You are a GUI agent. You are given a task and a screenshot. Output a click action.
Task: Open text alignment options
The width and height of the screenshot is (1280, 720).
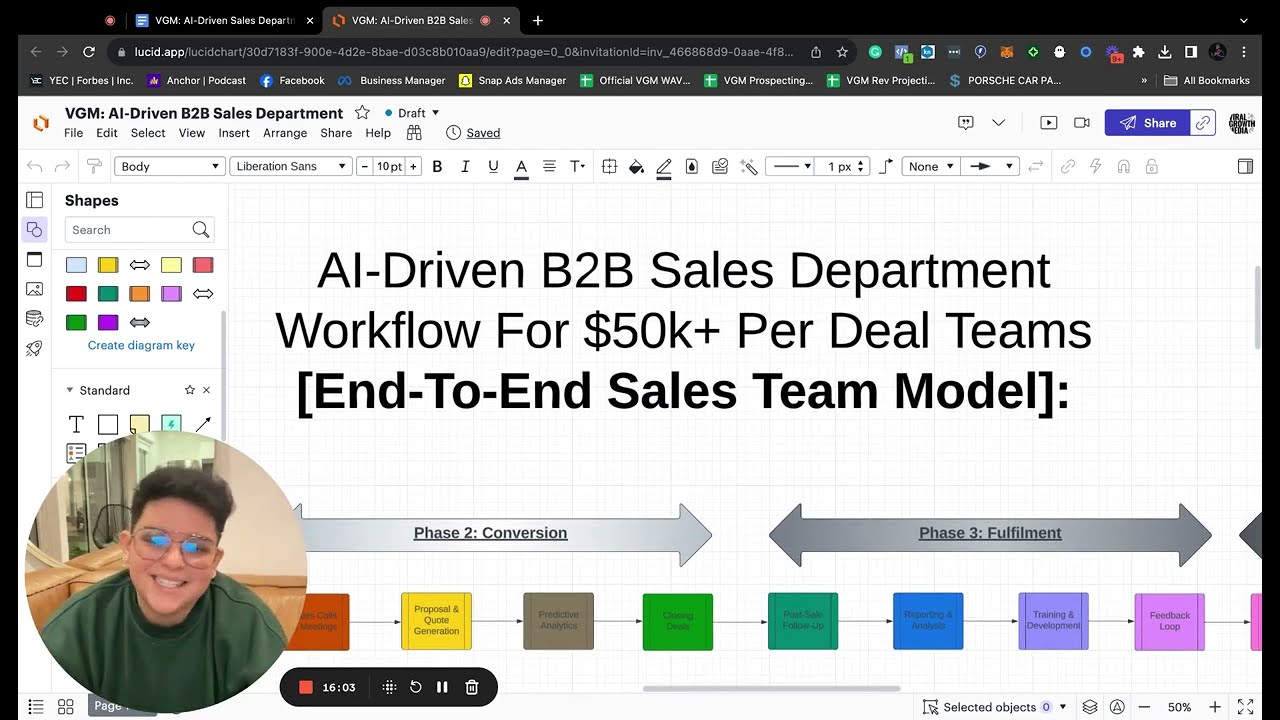549,166
